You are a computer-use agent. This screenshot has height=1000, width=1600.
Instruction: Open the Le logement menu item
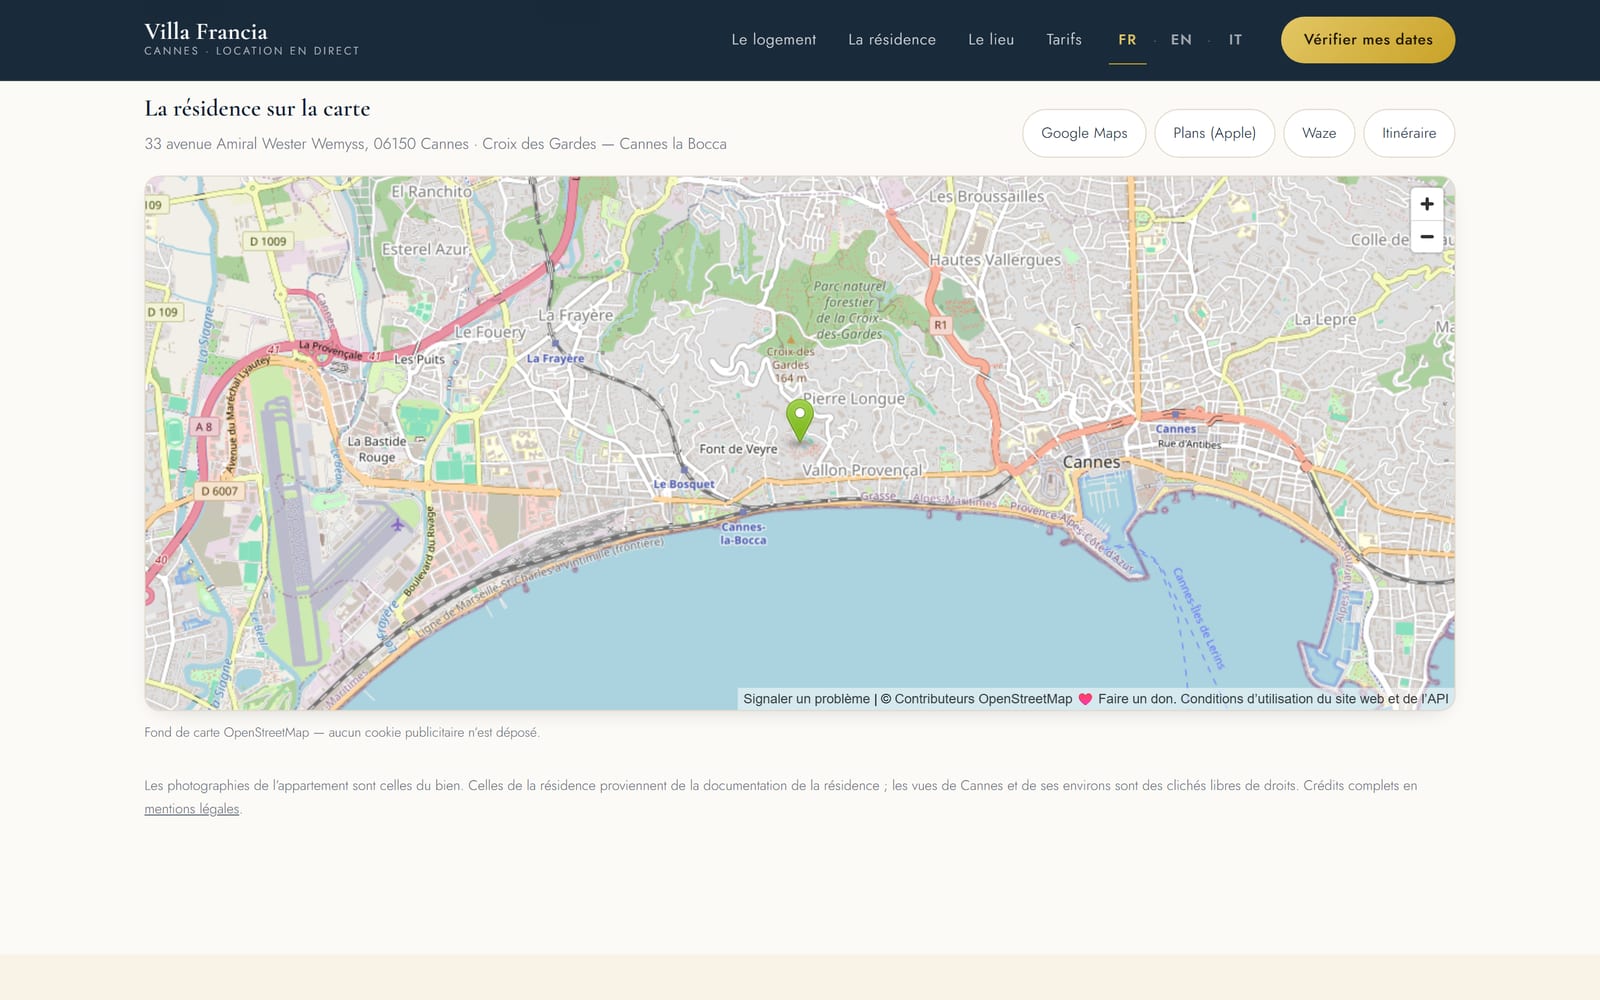[x=774, y=40]
